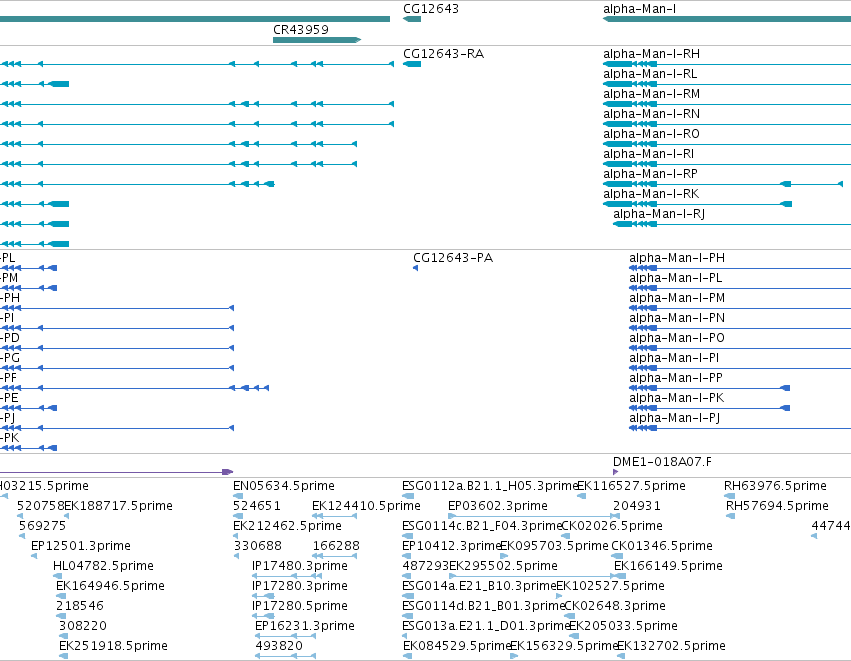Click the ESG013a.E21.1_D01.3prime EST label
Image resolution: width=851 pixels, height=661 pixels.
pos(486,626)
